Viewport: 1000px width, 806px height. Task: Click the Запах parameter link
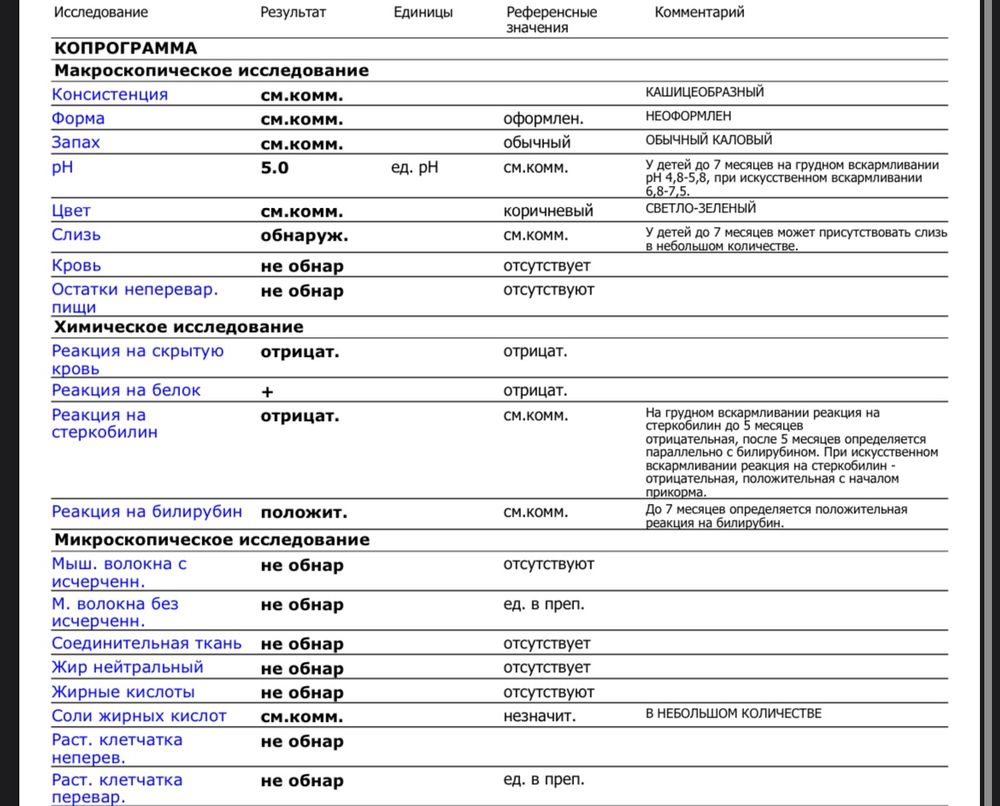coord(76,142)
